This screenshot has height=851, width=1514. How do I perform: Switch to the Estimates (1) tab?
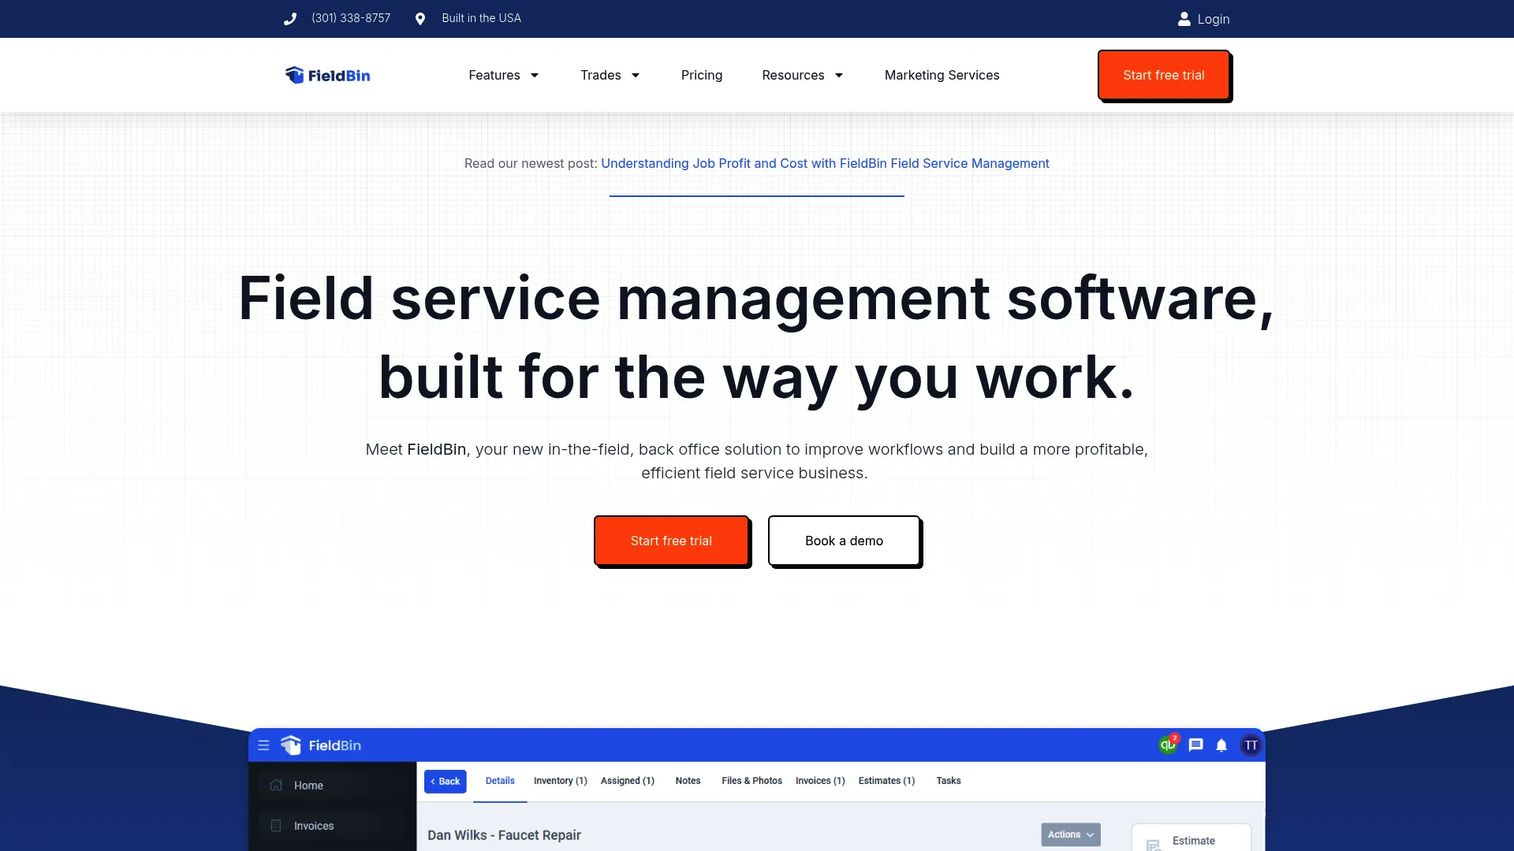[x=887, y=781]
